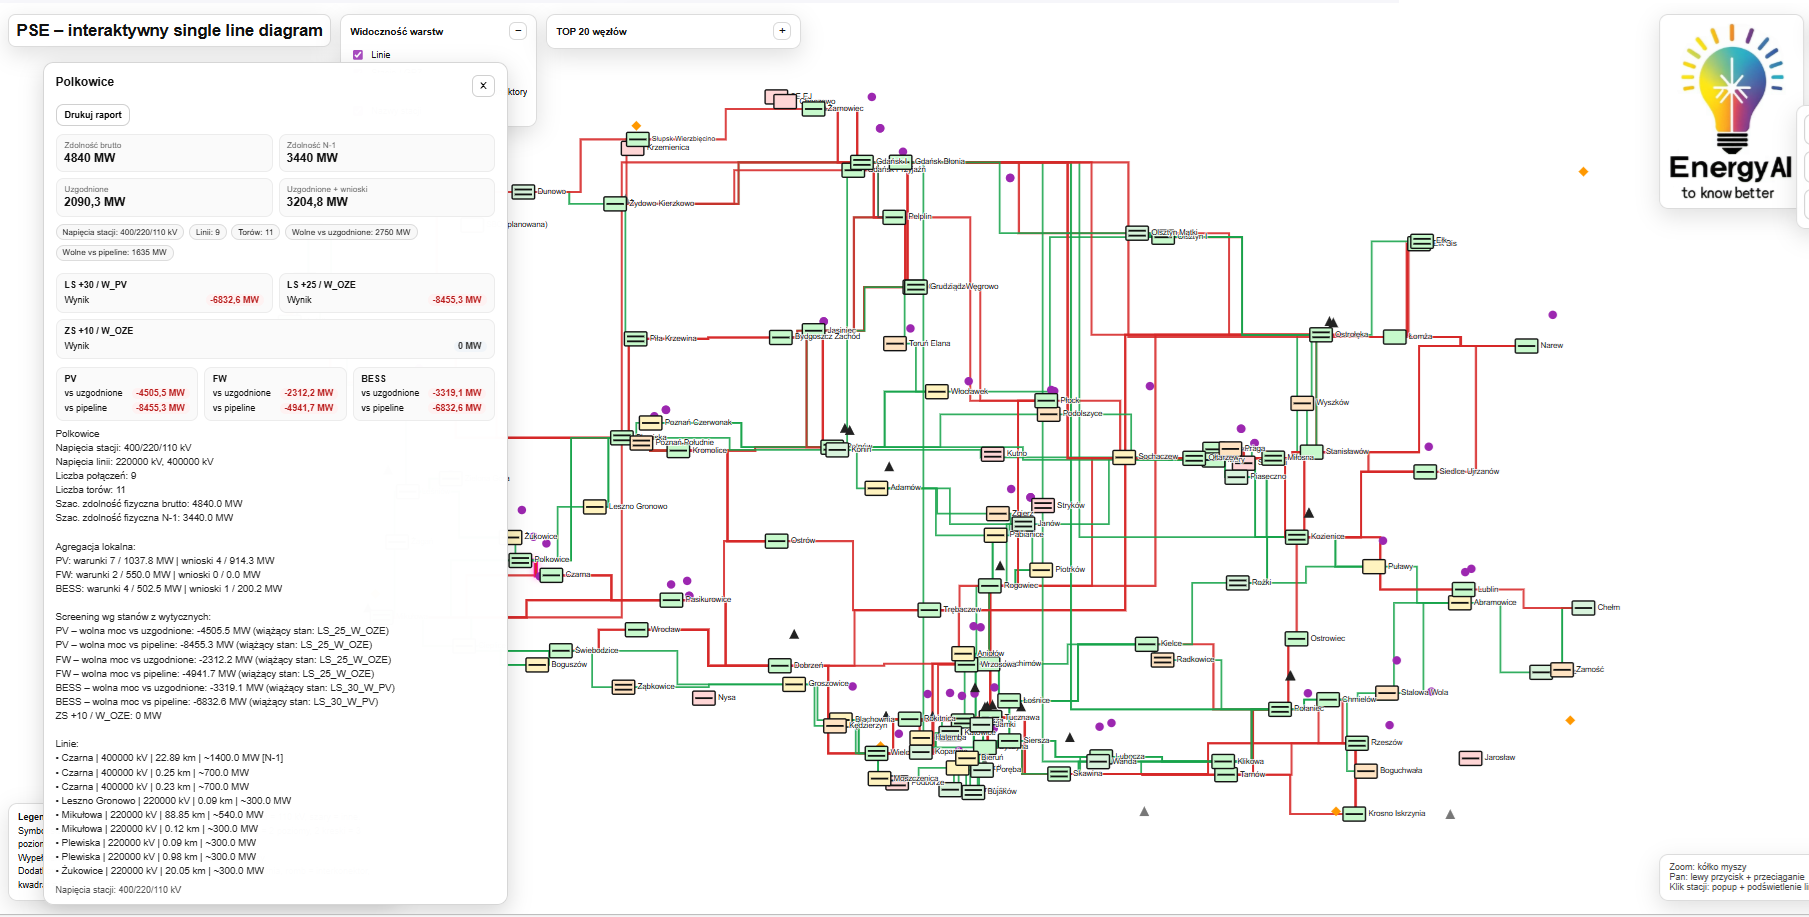1809x917 pixels.
Task: Select the Dobrzeń station node
Action: click(780, 666)
